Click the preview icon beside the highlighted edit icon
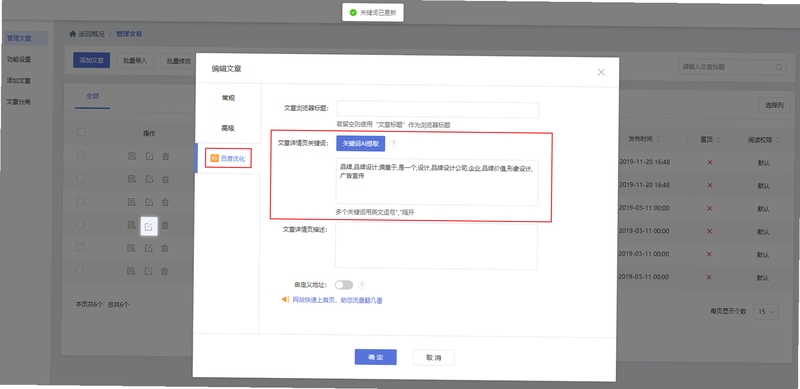The height and width of the screenshot is (389, 800). coord(131,225)
